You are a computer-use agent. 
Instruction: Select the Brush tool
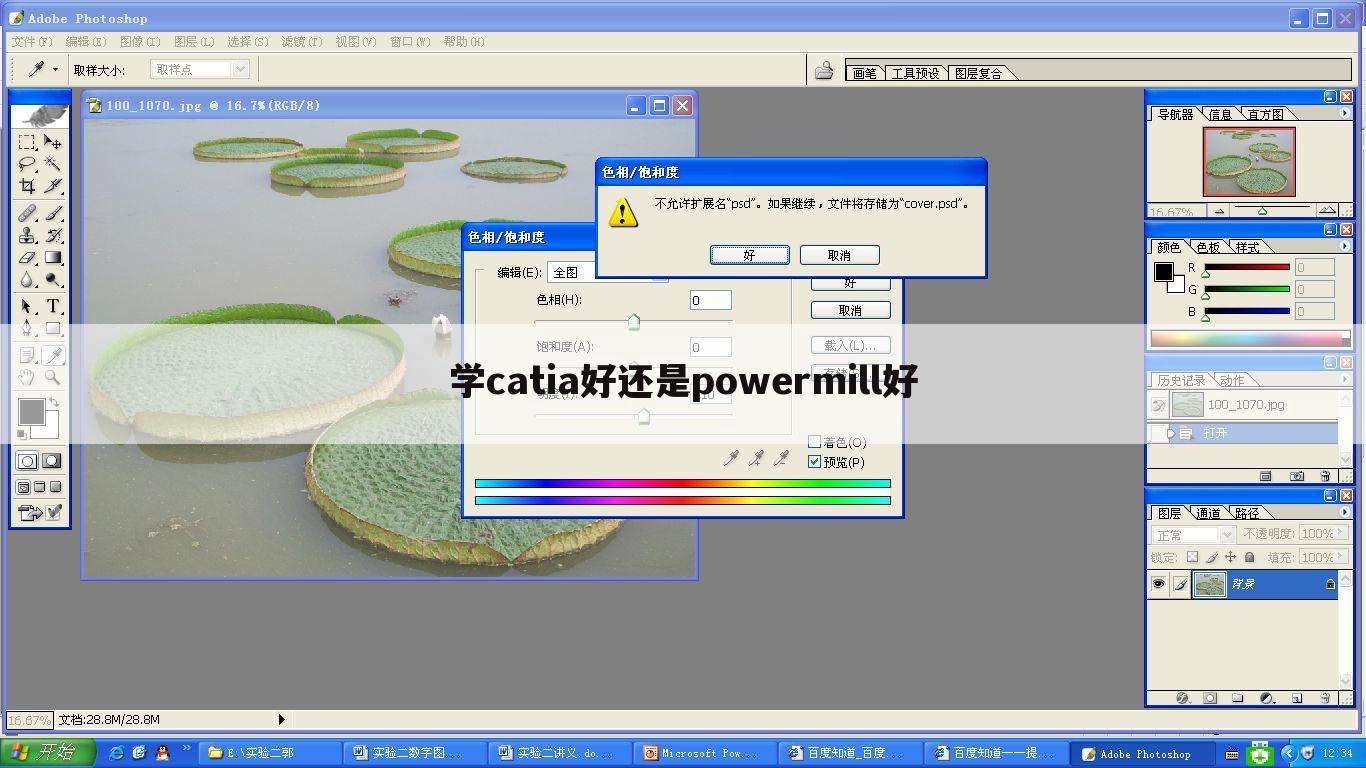click(x=53, y=213)
